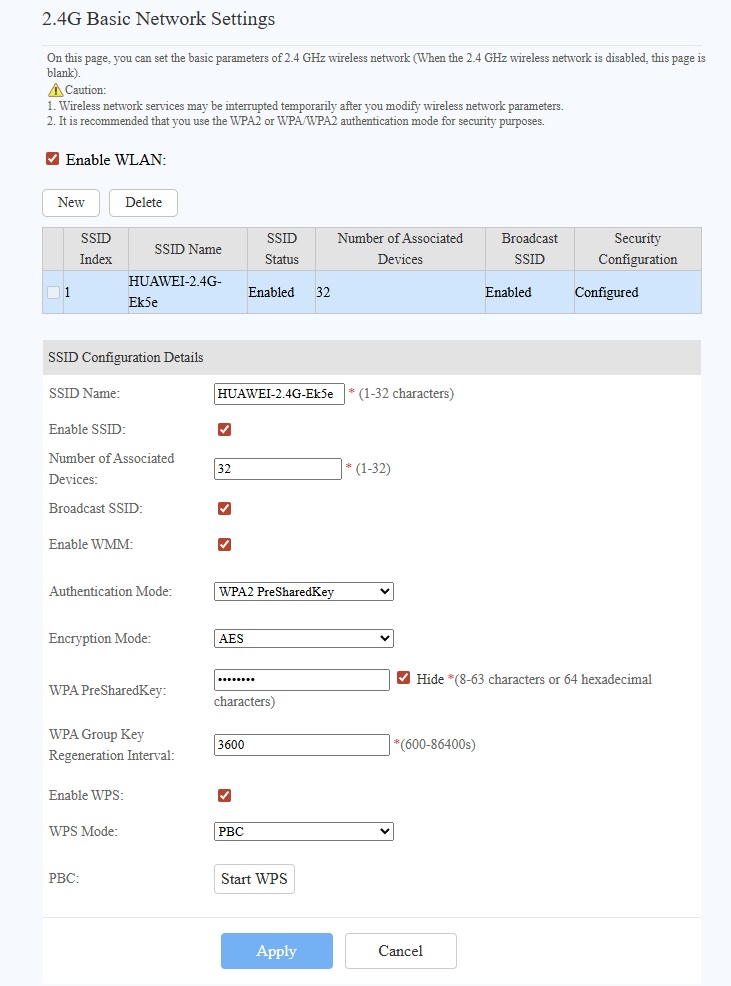Click the WPA PreSharedKey password field

pyautogui.click(x=301, y=680)
